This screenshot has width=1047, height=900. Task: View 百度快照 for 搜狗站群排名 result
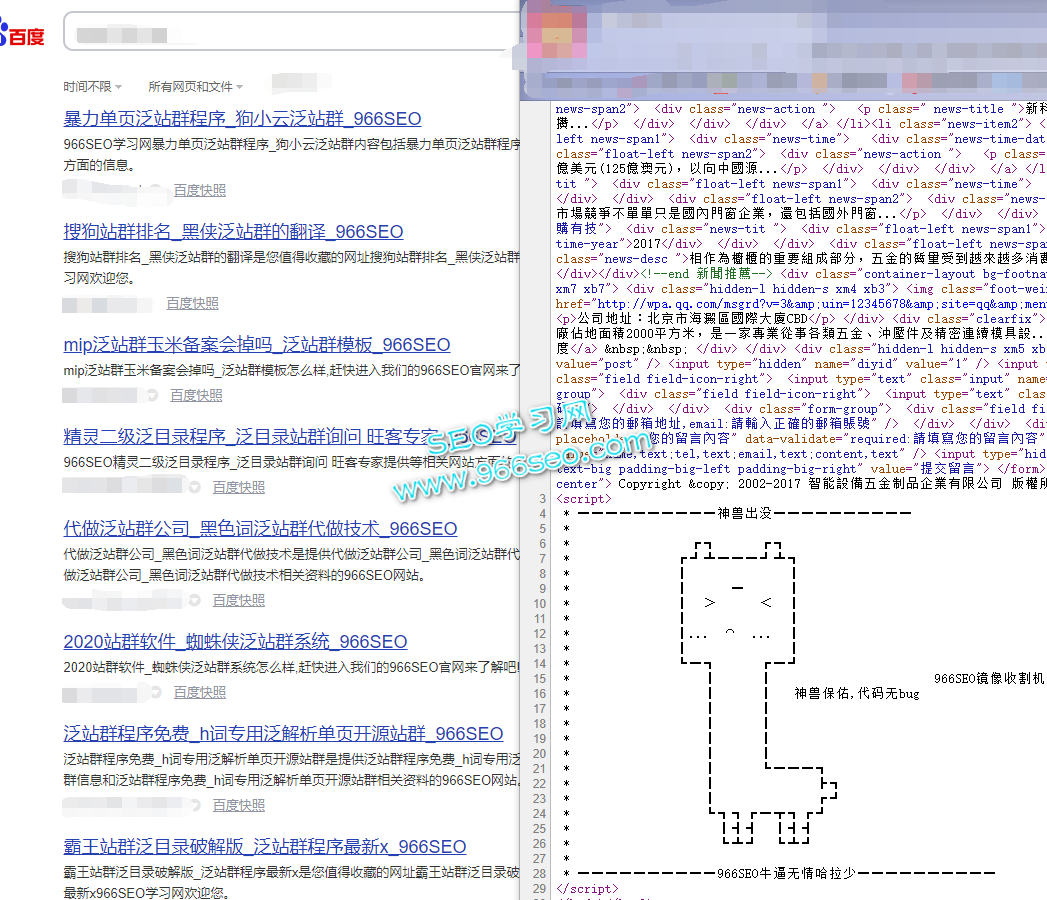(192, 303)
